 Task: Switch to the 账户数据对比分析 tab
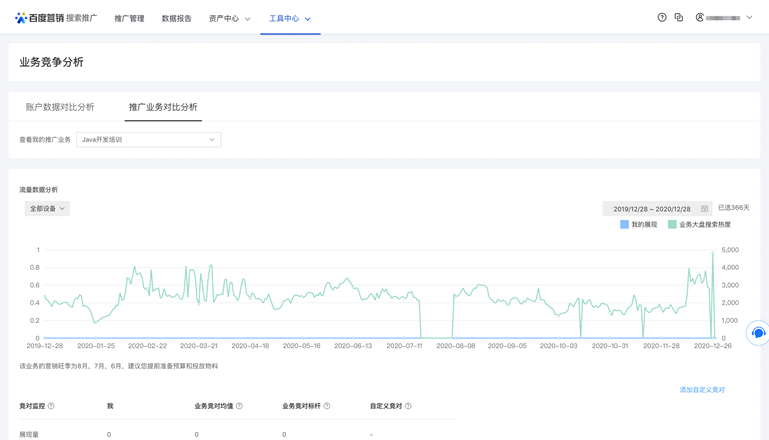pos(60,107)
